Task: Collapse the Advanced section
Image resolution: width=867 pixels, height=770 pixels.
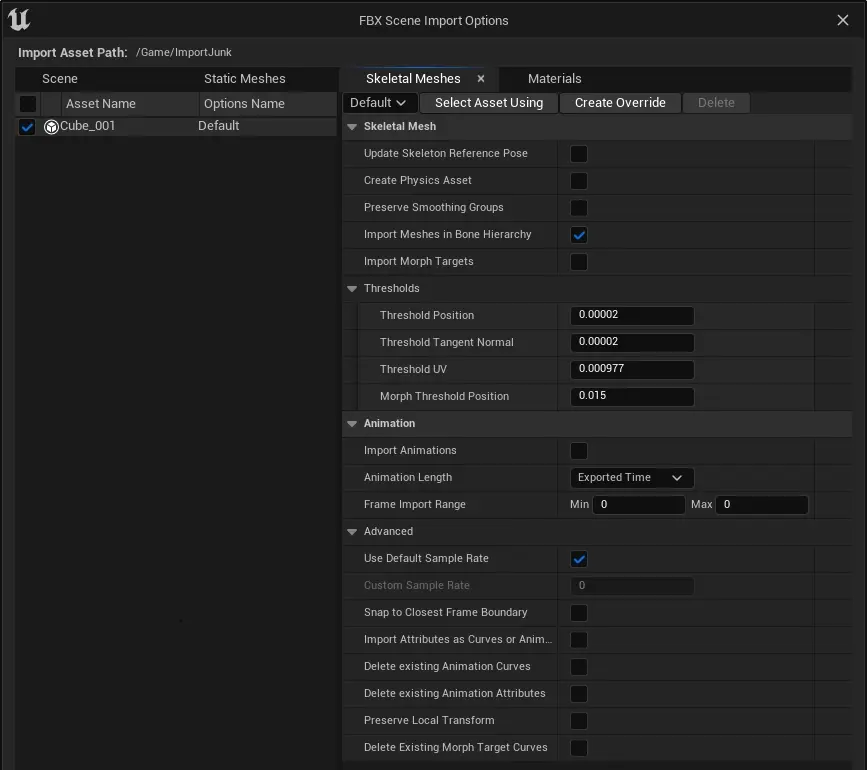Action: click(352, 532)
